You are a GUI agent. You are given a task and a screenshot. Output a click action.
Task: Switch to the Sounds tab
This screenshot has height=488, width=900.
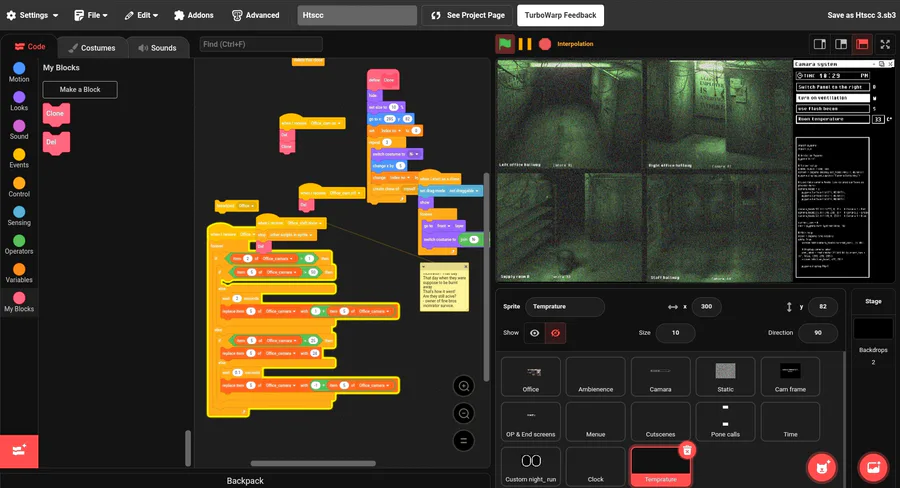pyautogui.click(x=157, y=48)
